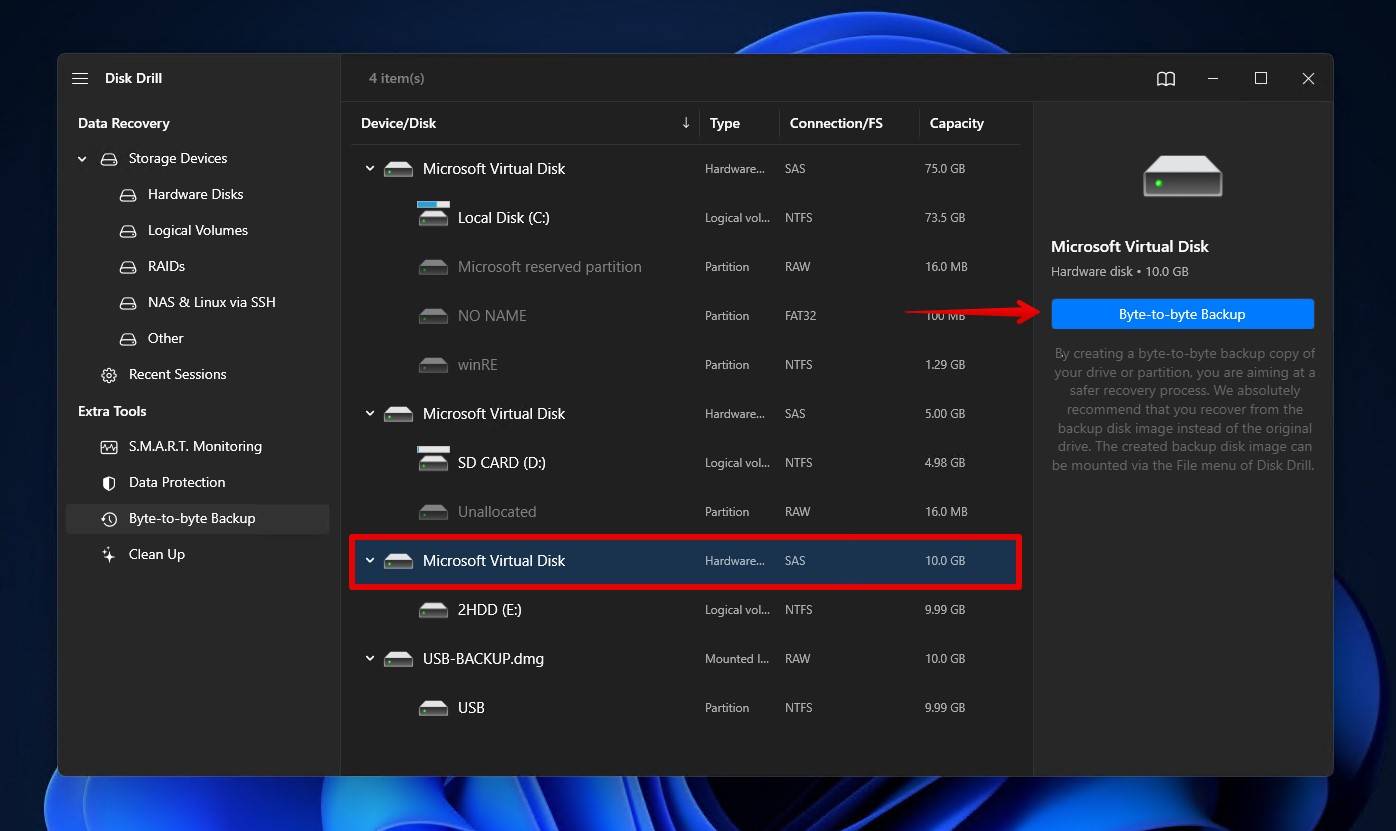
Task: Select the Local Disk (C:) volume
Action: pos(503,217)
